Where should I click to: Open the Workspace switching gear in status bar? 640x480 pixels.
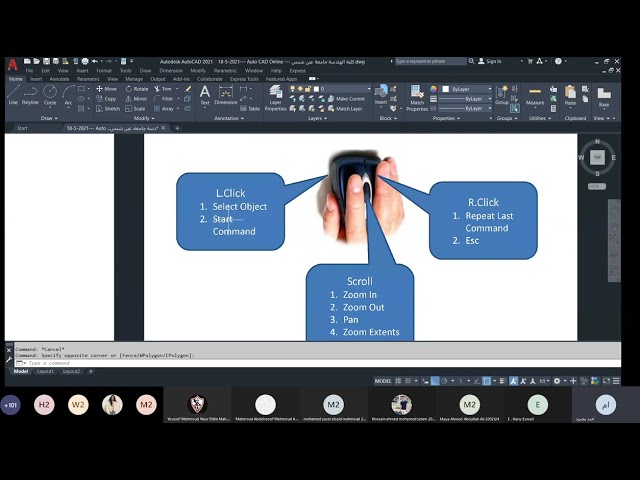[x=557, y=381]
